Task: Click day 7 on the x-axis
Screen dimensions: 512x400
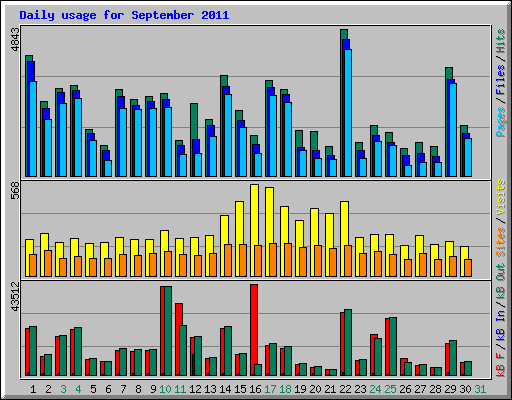Action: [x=123, y=389]
